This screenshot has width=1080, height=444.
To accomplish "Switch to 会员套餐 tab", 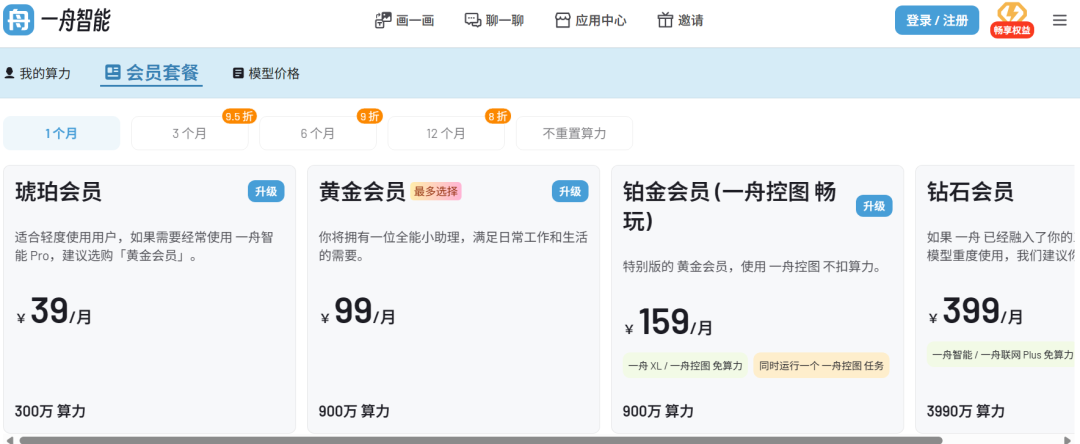I will [152, 73].
